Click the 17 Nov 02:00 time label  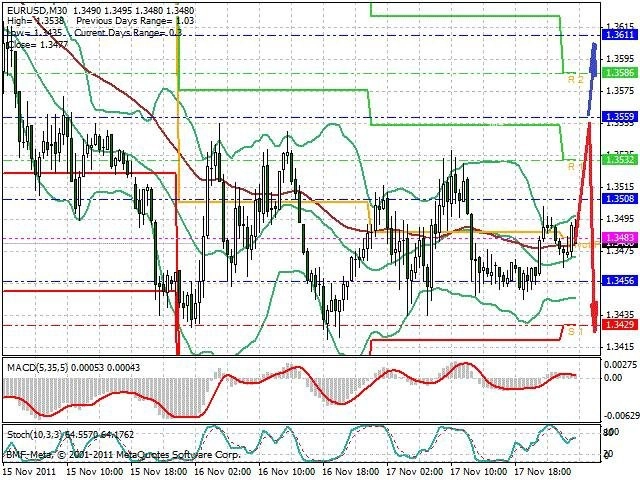415,471
